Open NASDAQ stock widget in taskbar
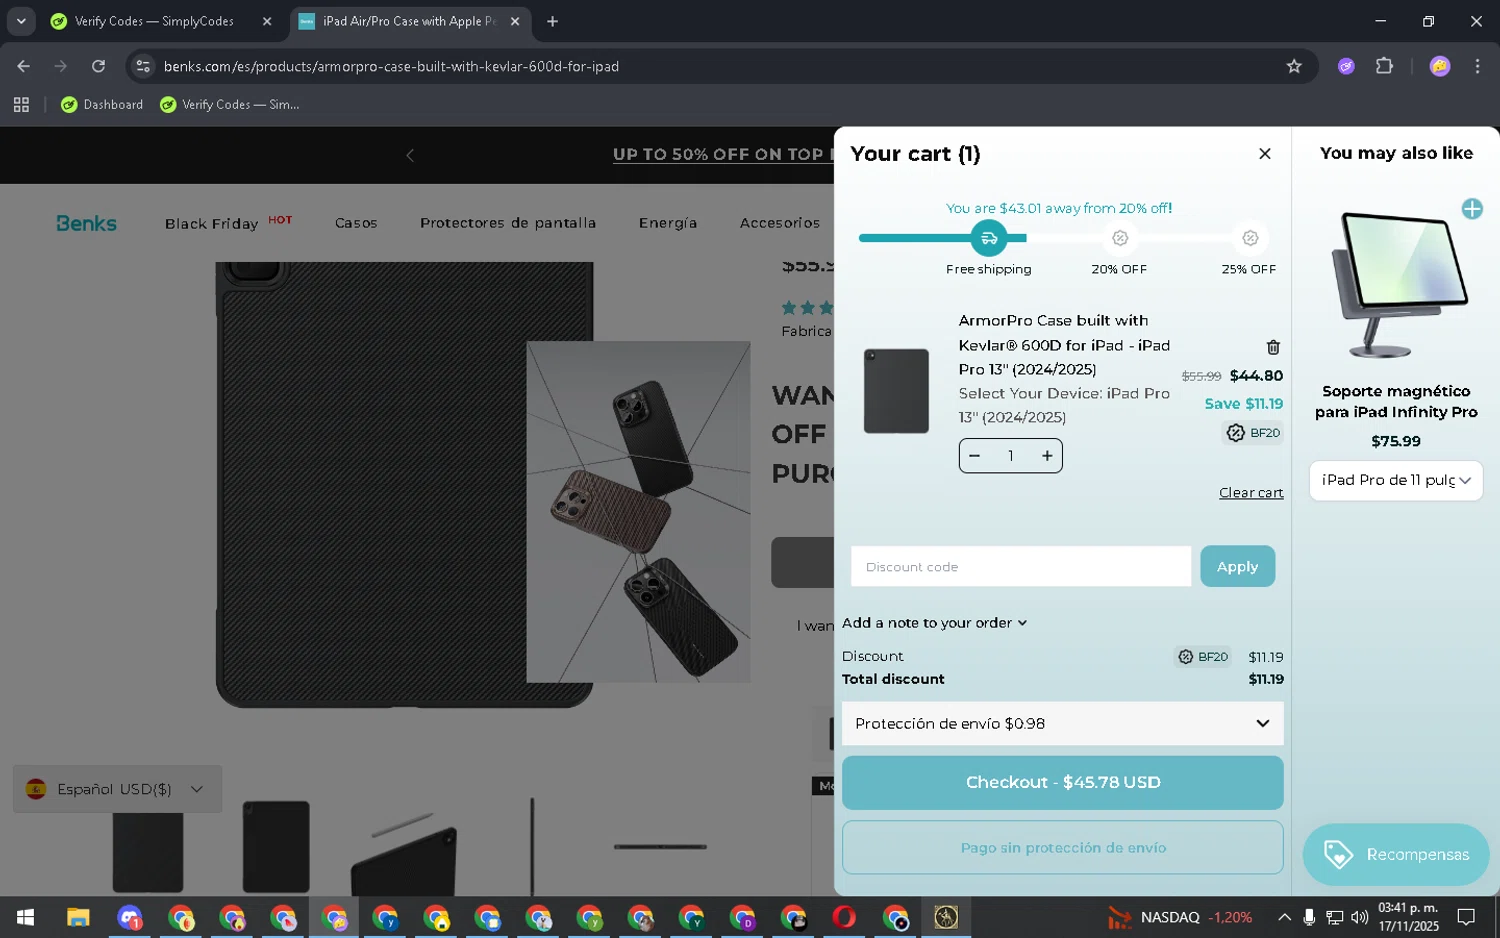Screen dimensions: 1500x938 pos(1180,917)
